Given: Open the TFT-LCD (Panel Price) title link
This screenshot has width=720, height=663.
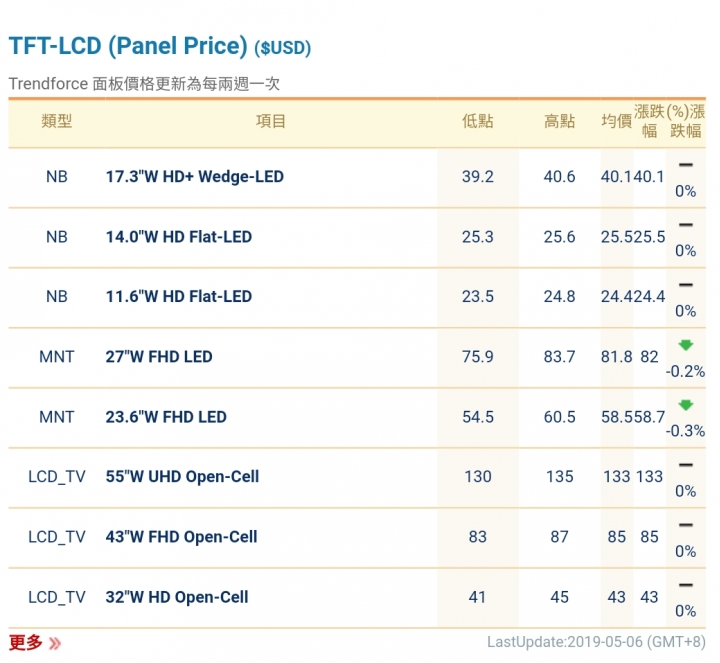Looking at the screenshot, I should coord(128,46).
